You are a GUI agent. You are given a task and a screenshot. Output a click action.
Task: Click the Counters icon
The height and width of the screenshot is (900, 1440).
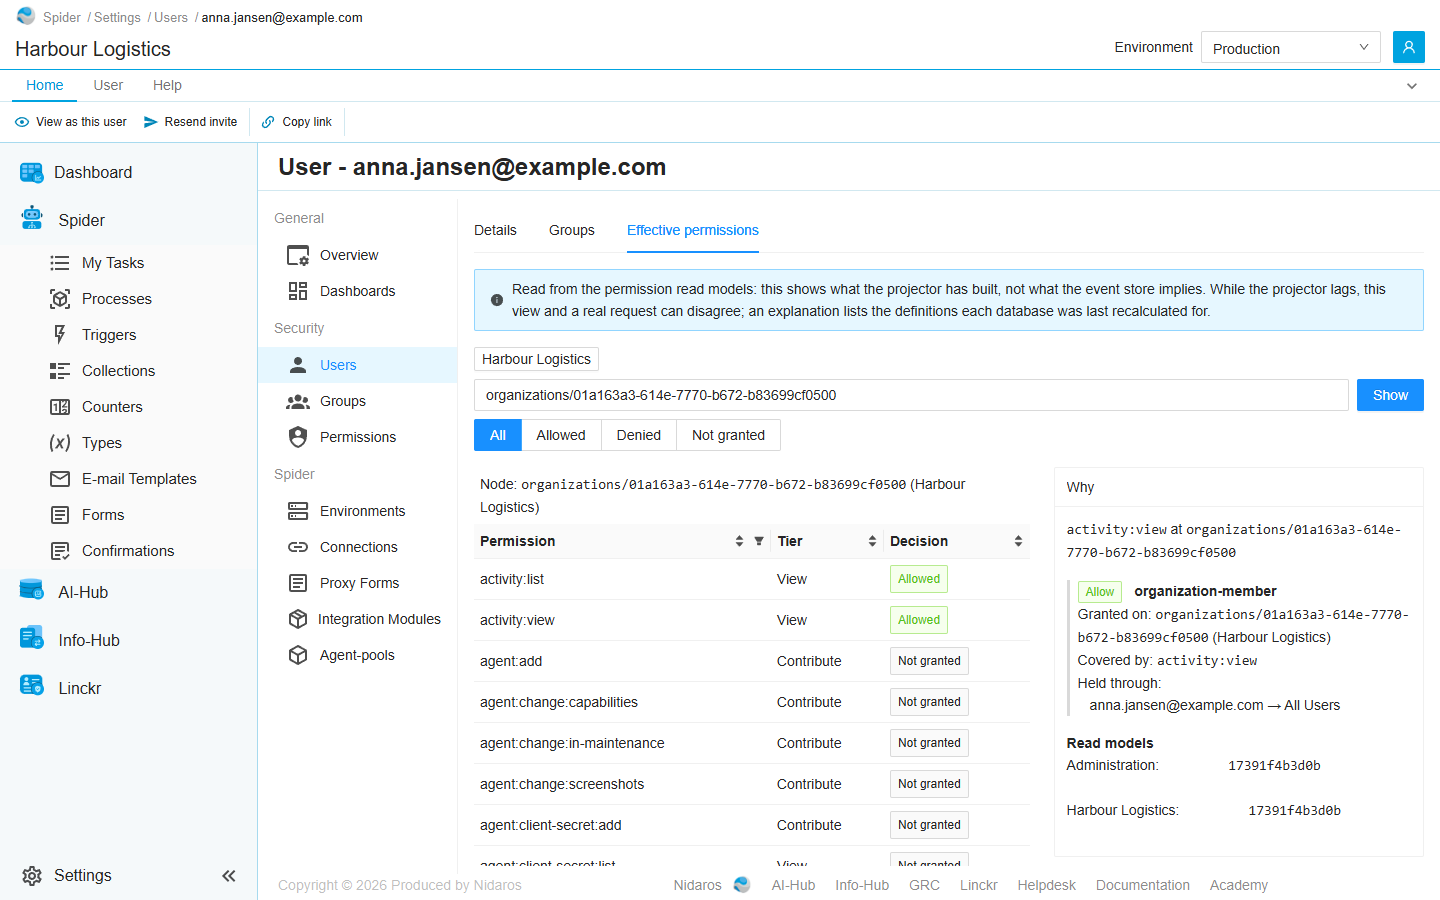60,407
